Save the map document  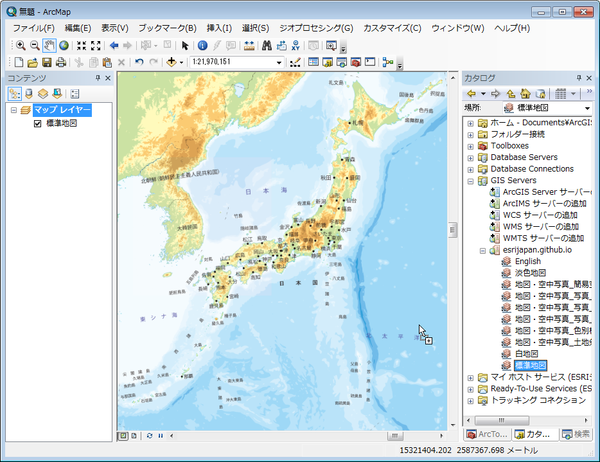tap(47, 62)
